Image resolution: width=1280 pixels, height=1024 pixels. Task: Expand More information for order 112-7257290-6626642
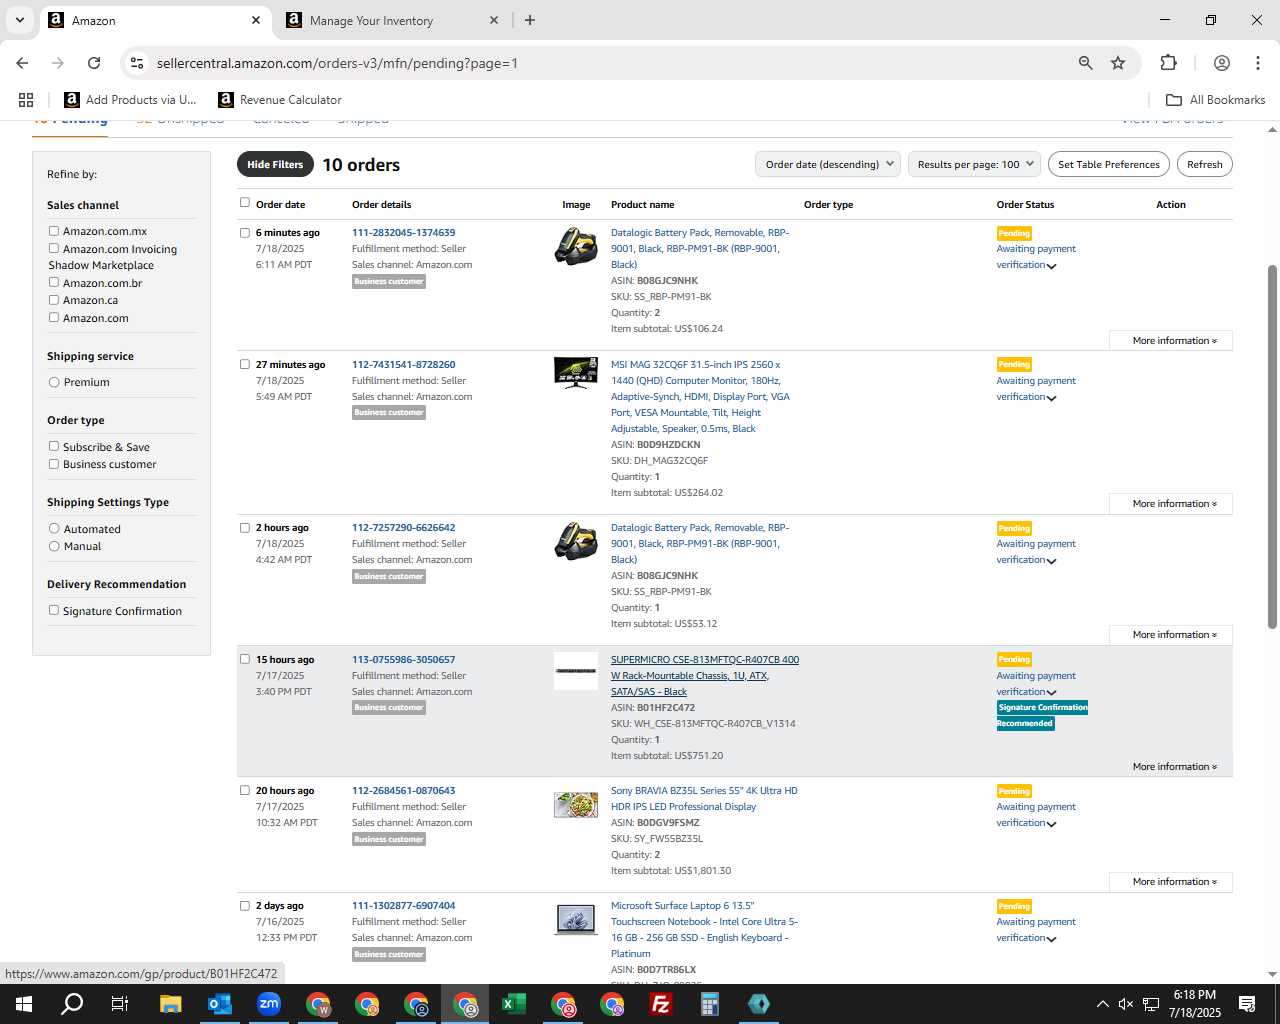point(1171,635)
